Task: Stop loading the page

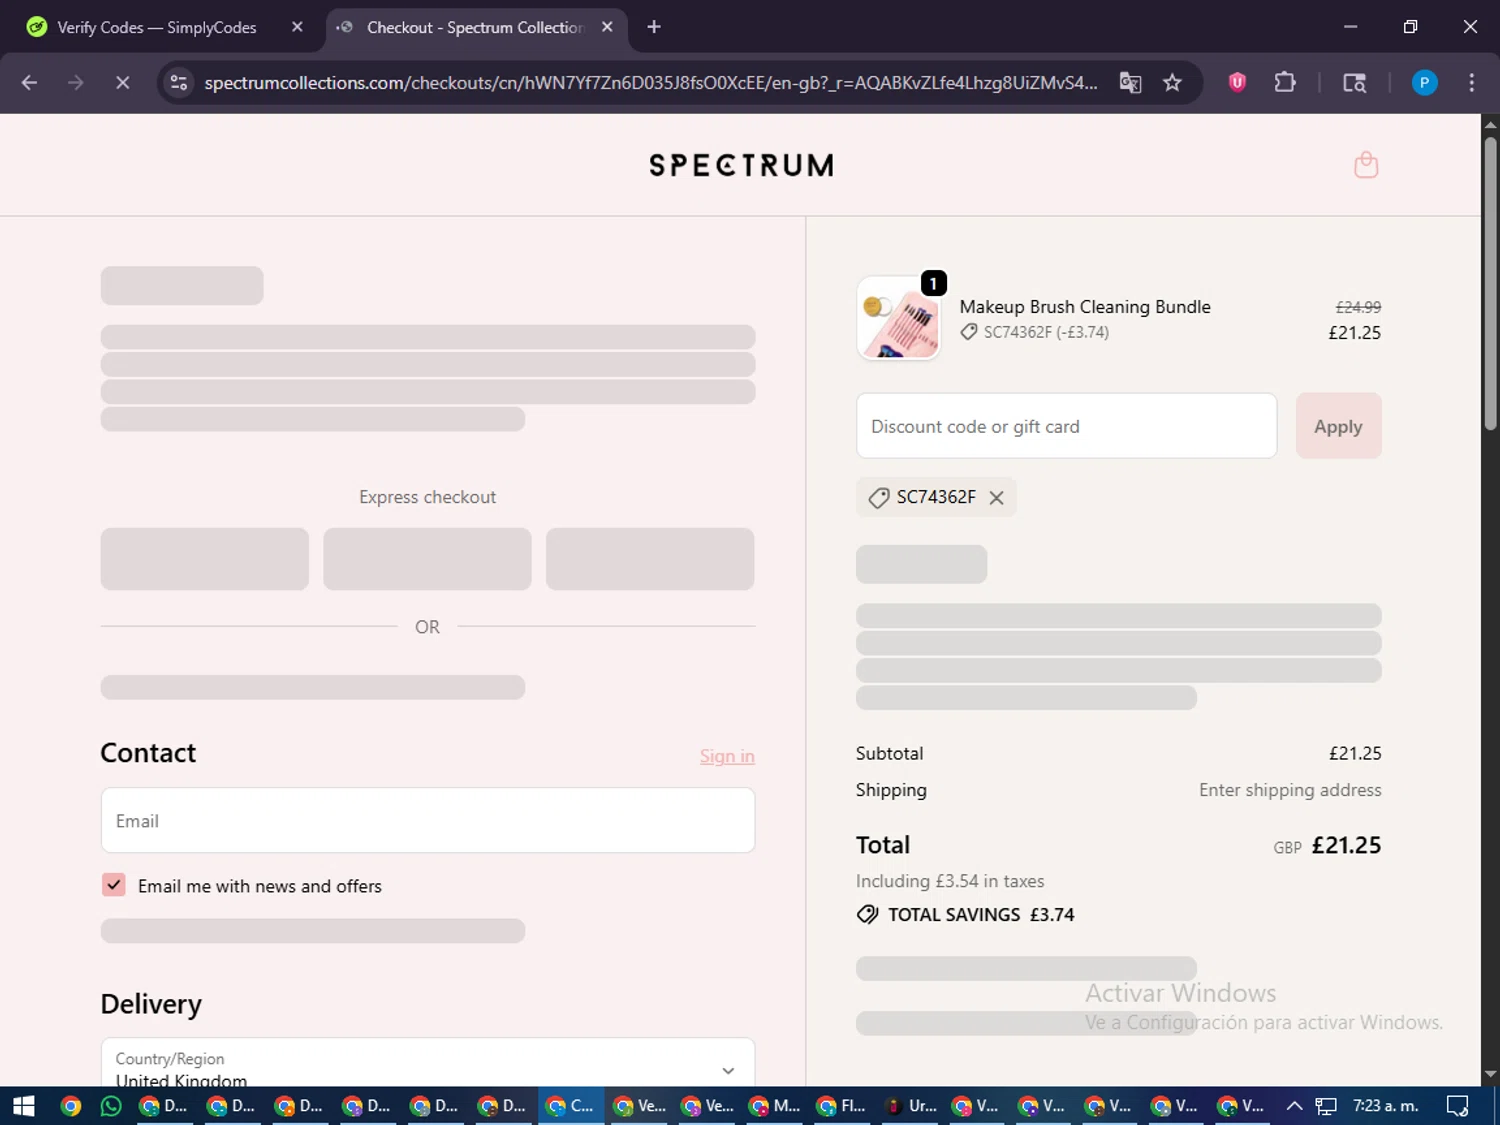Action: click(x=122, y=83)
